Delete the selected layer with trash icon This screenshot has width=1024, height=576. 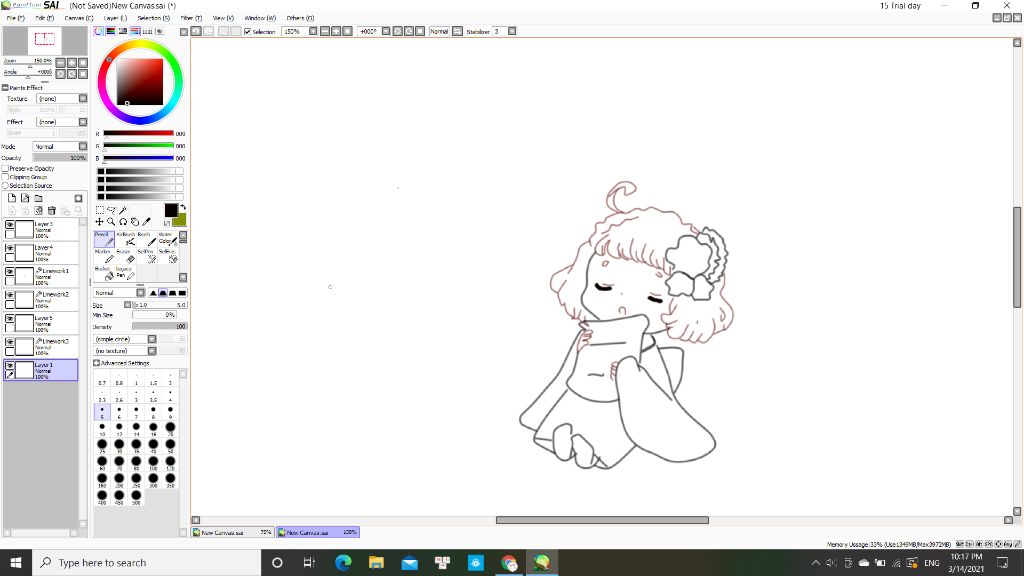(x=52, y=210)
